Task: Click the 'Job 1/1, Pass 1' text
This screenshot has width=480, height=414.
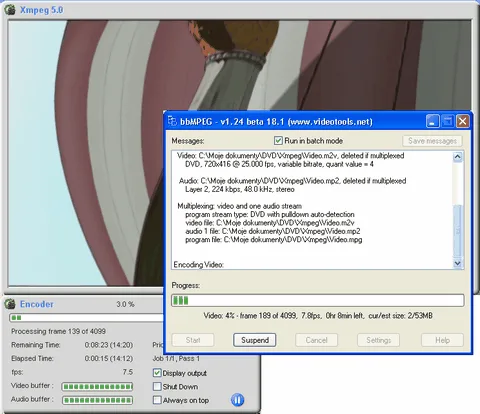Action: (176, 359)
